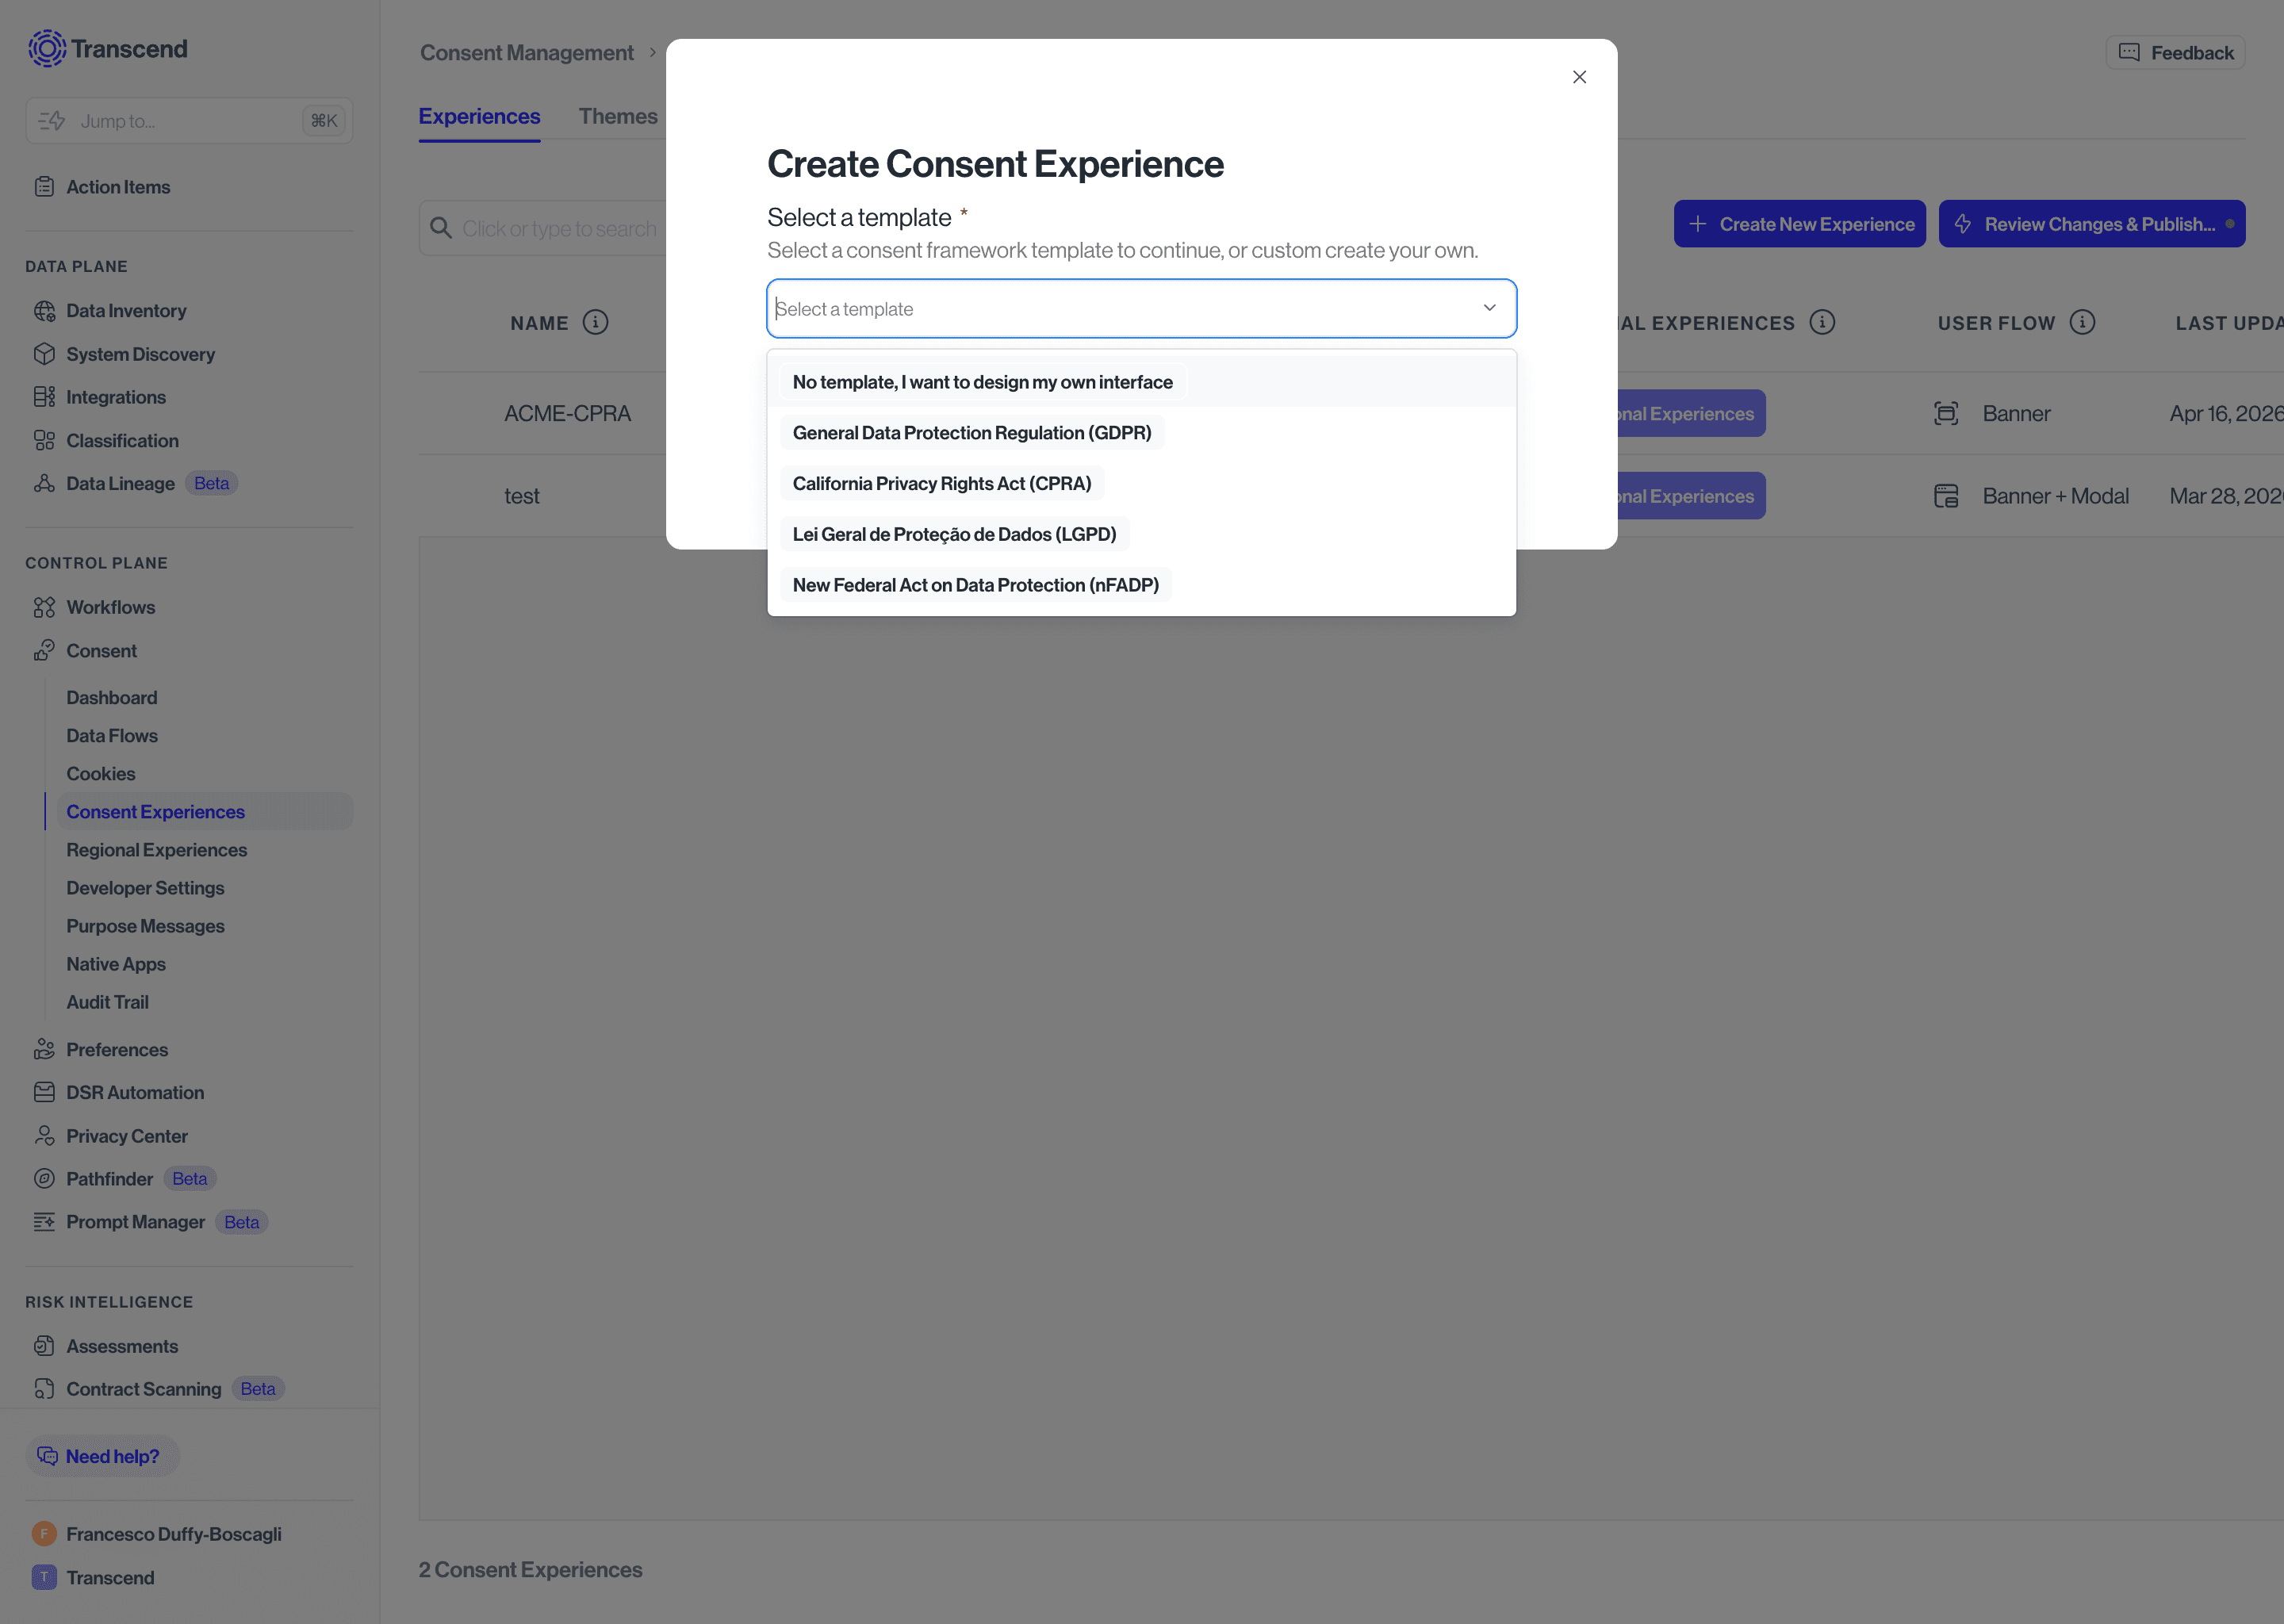Click Review Changes & Publish button
Screen dimensions: 2284x1624
tap(2091, 224)
